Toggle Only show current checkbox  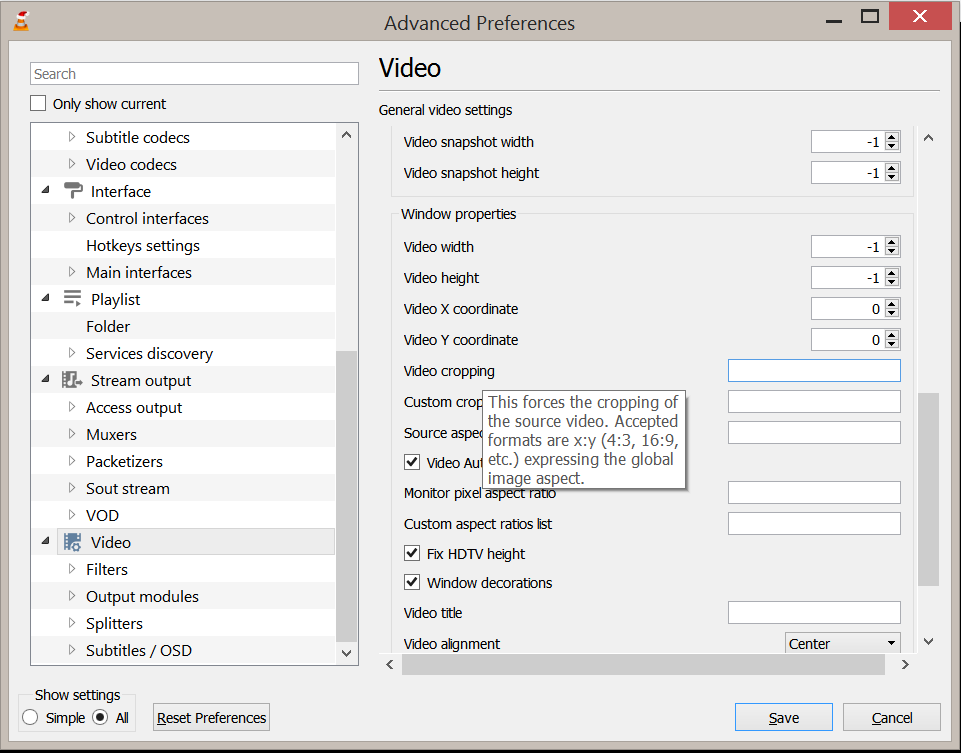click(x=38, y=103)
